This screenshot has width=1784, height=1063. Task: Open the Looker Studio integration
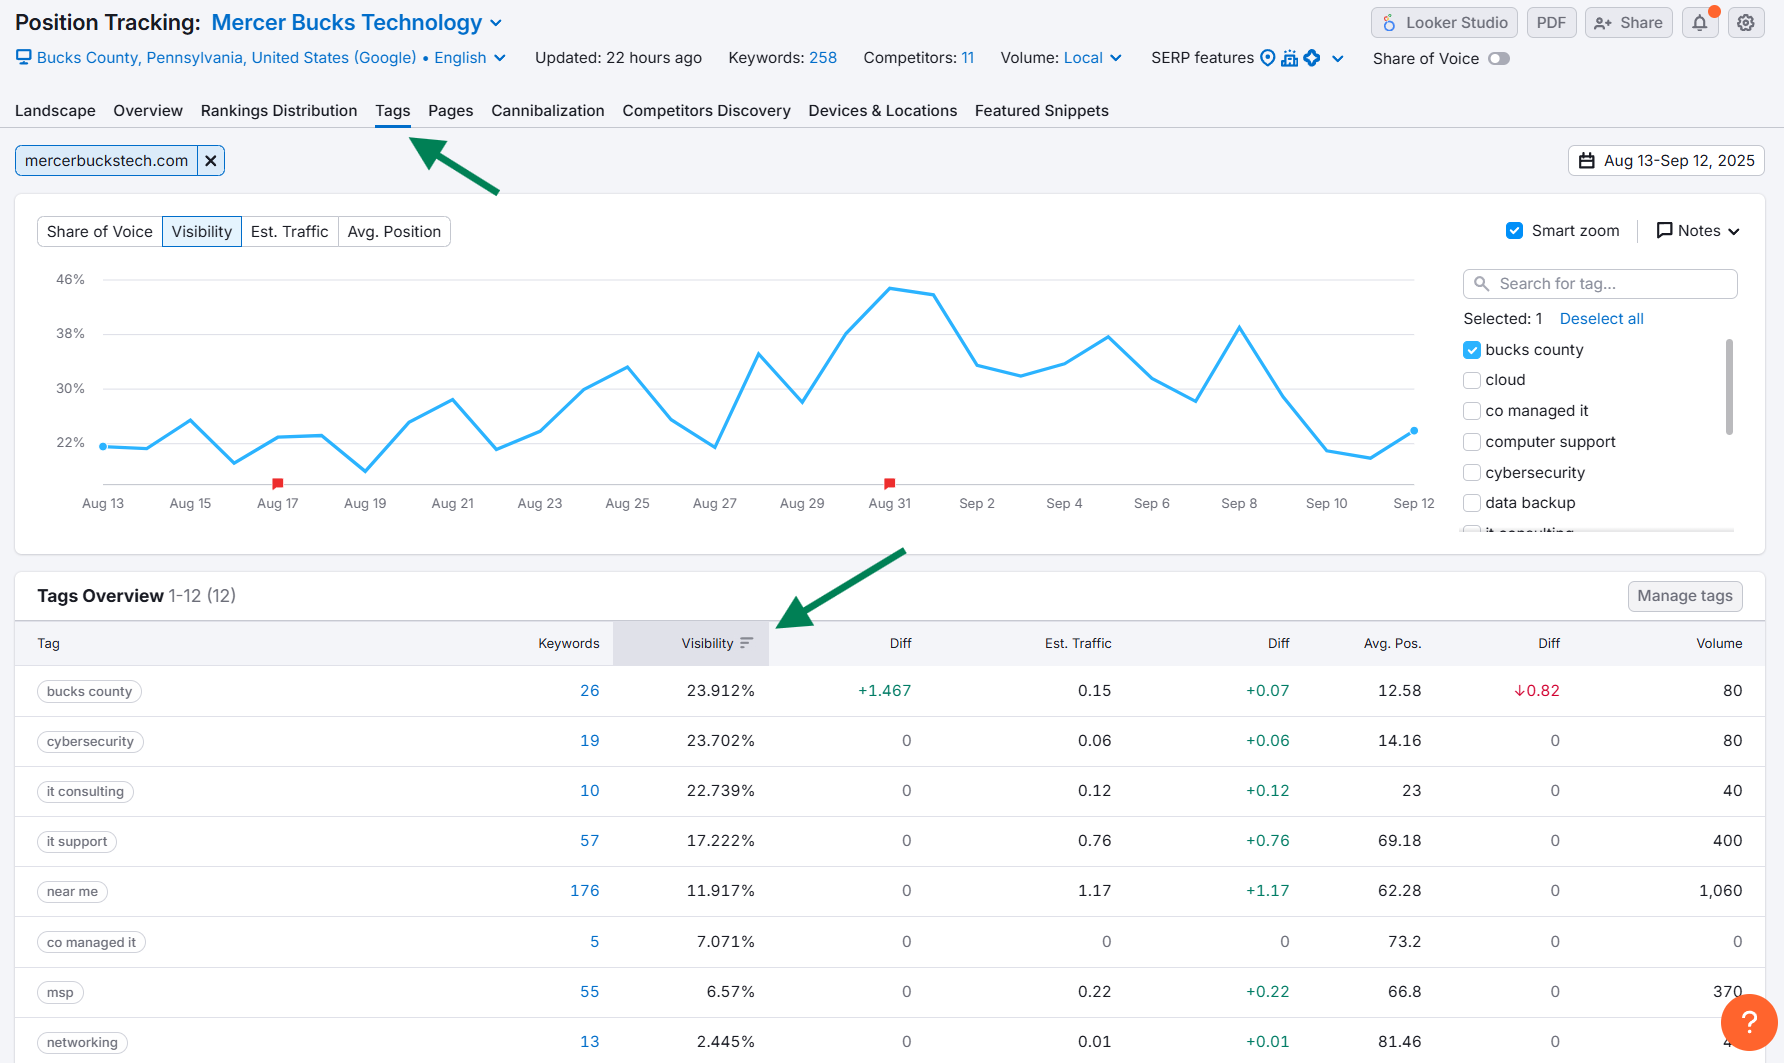pos(1444,22)
